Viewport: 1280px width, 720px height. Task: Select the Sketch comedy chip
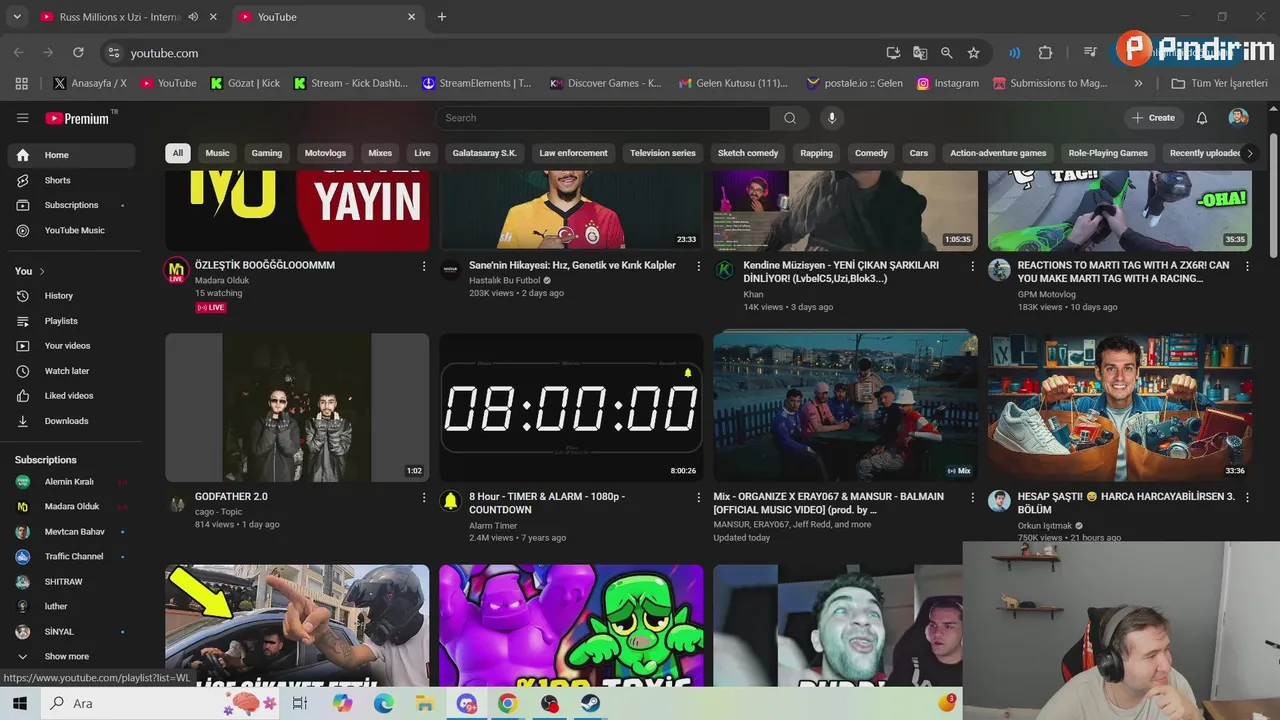click(x=748, y=153)
